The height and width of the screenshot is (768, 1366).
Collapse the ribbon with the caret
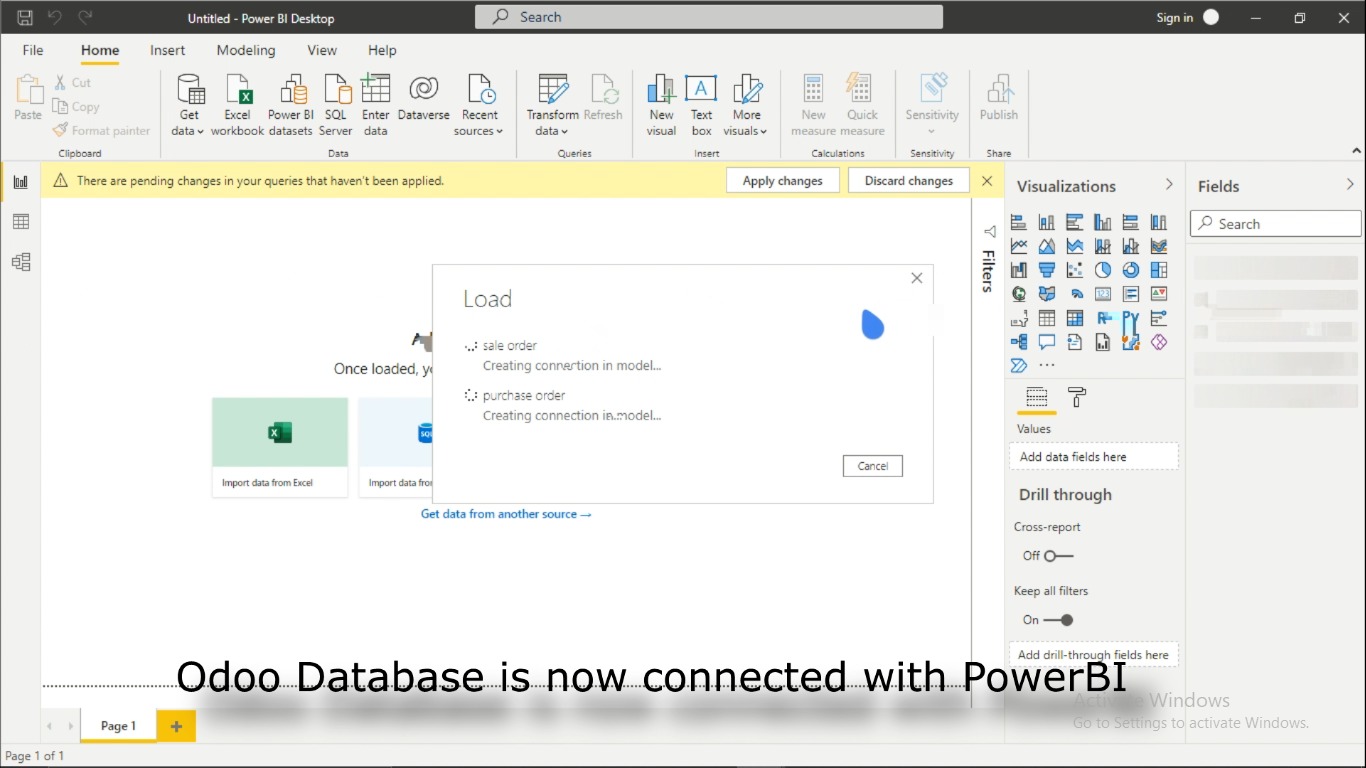click(1357, 151)
